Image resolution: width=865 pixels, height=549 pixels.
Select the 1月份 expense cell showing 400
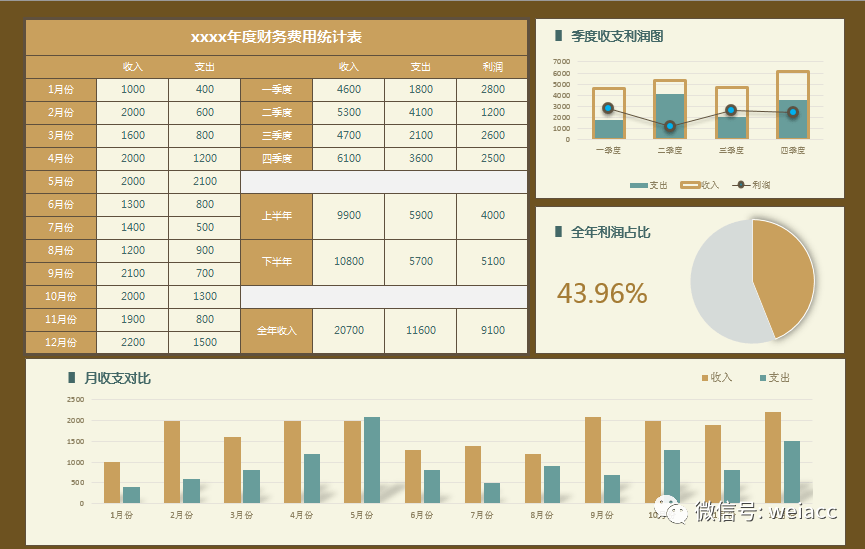(x=205, y=89)
